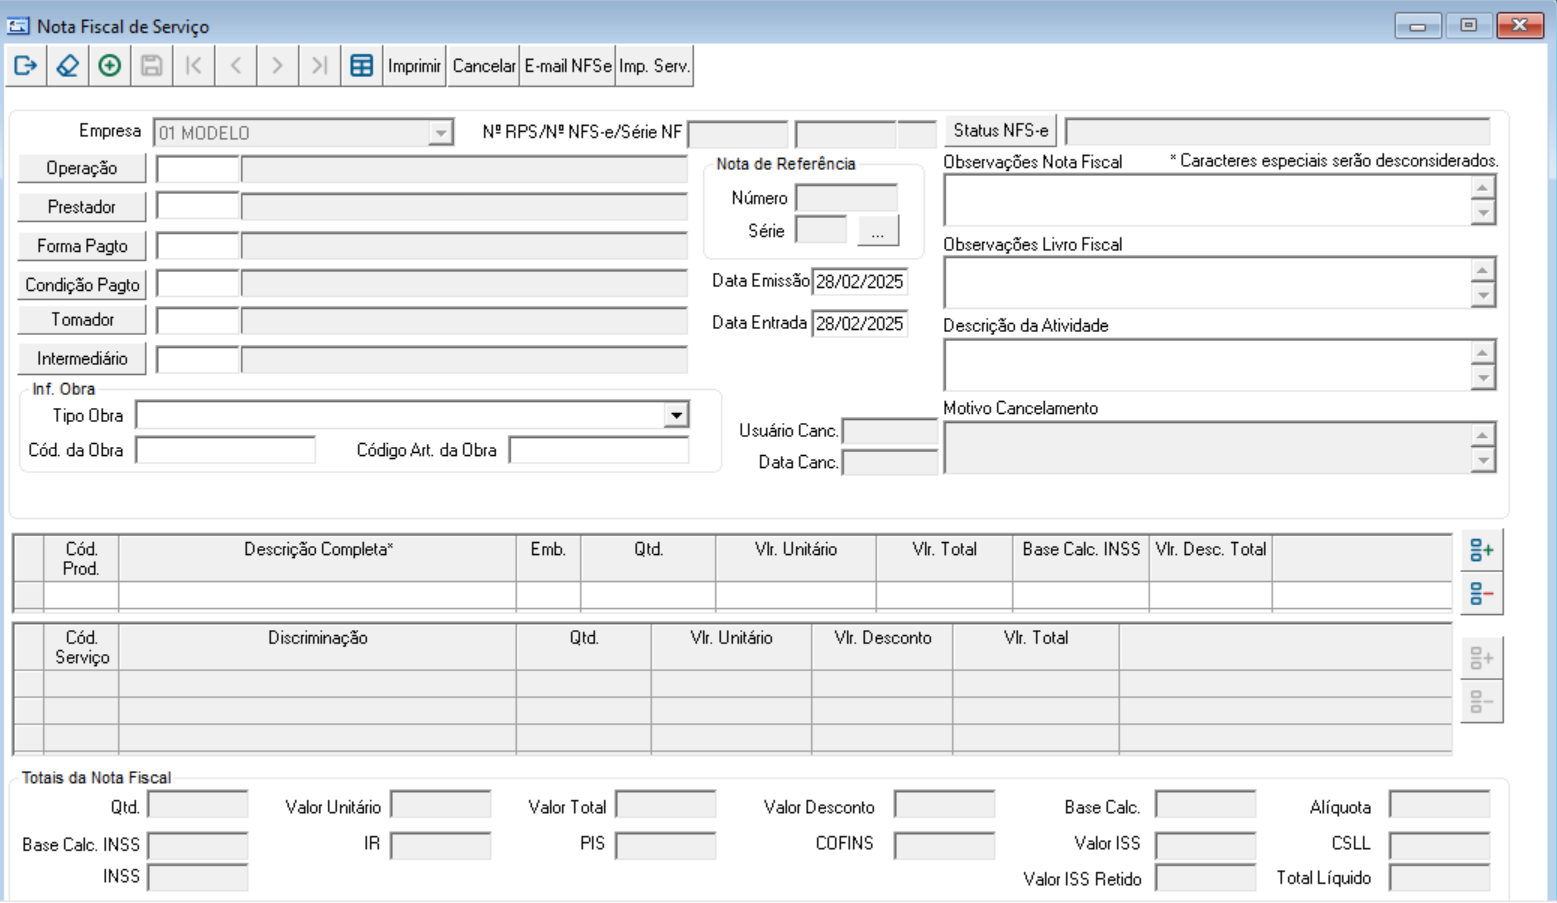The height and width of the screenshot is (903, 1557).
Task: Click Descrição da Atividade text area
Action: pos(1208,364)
